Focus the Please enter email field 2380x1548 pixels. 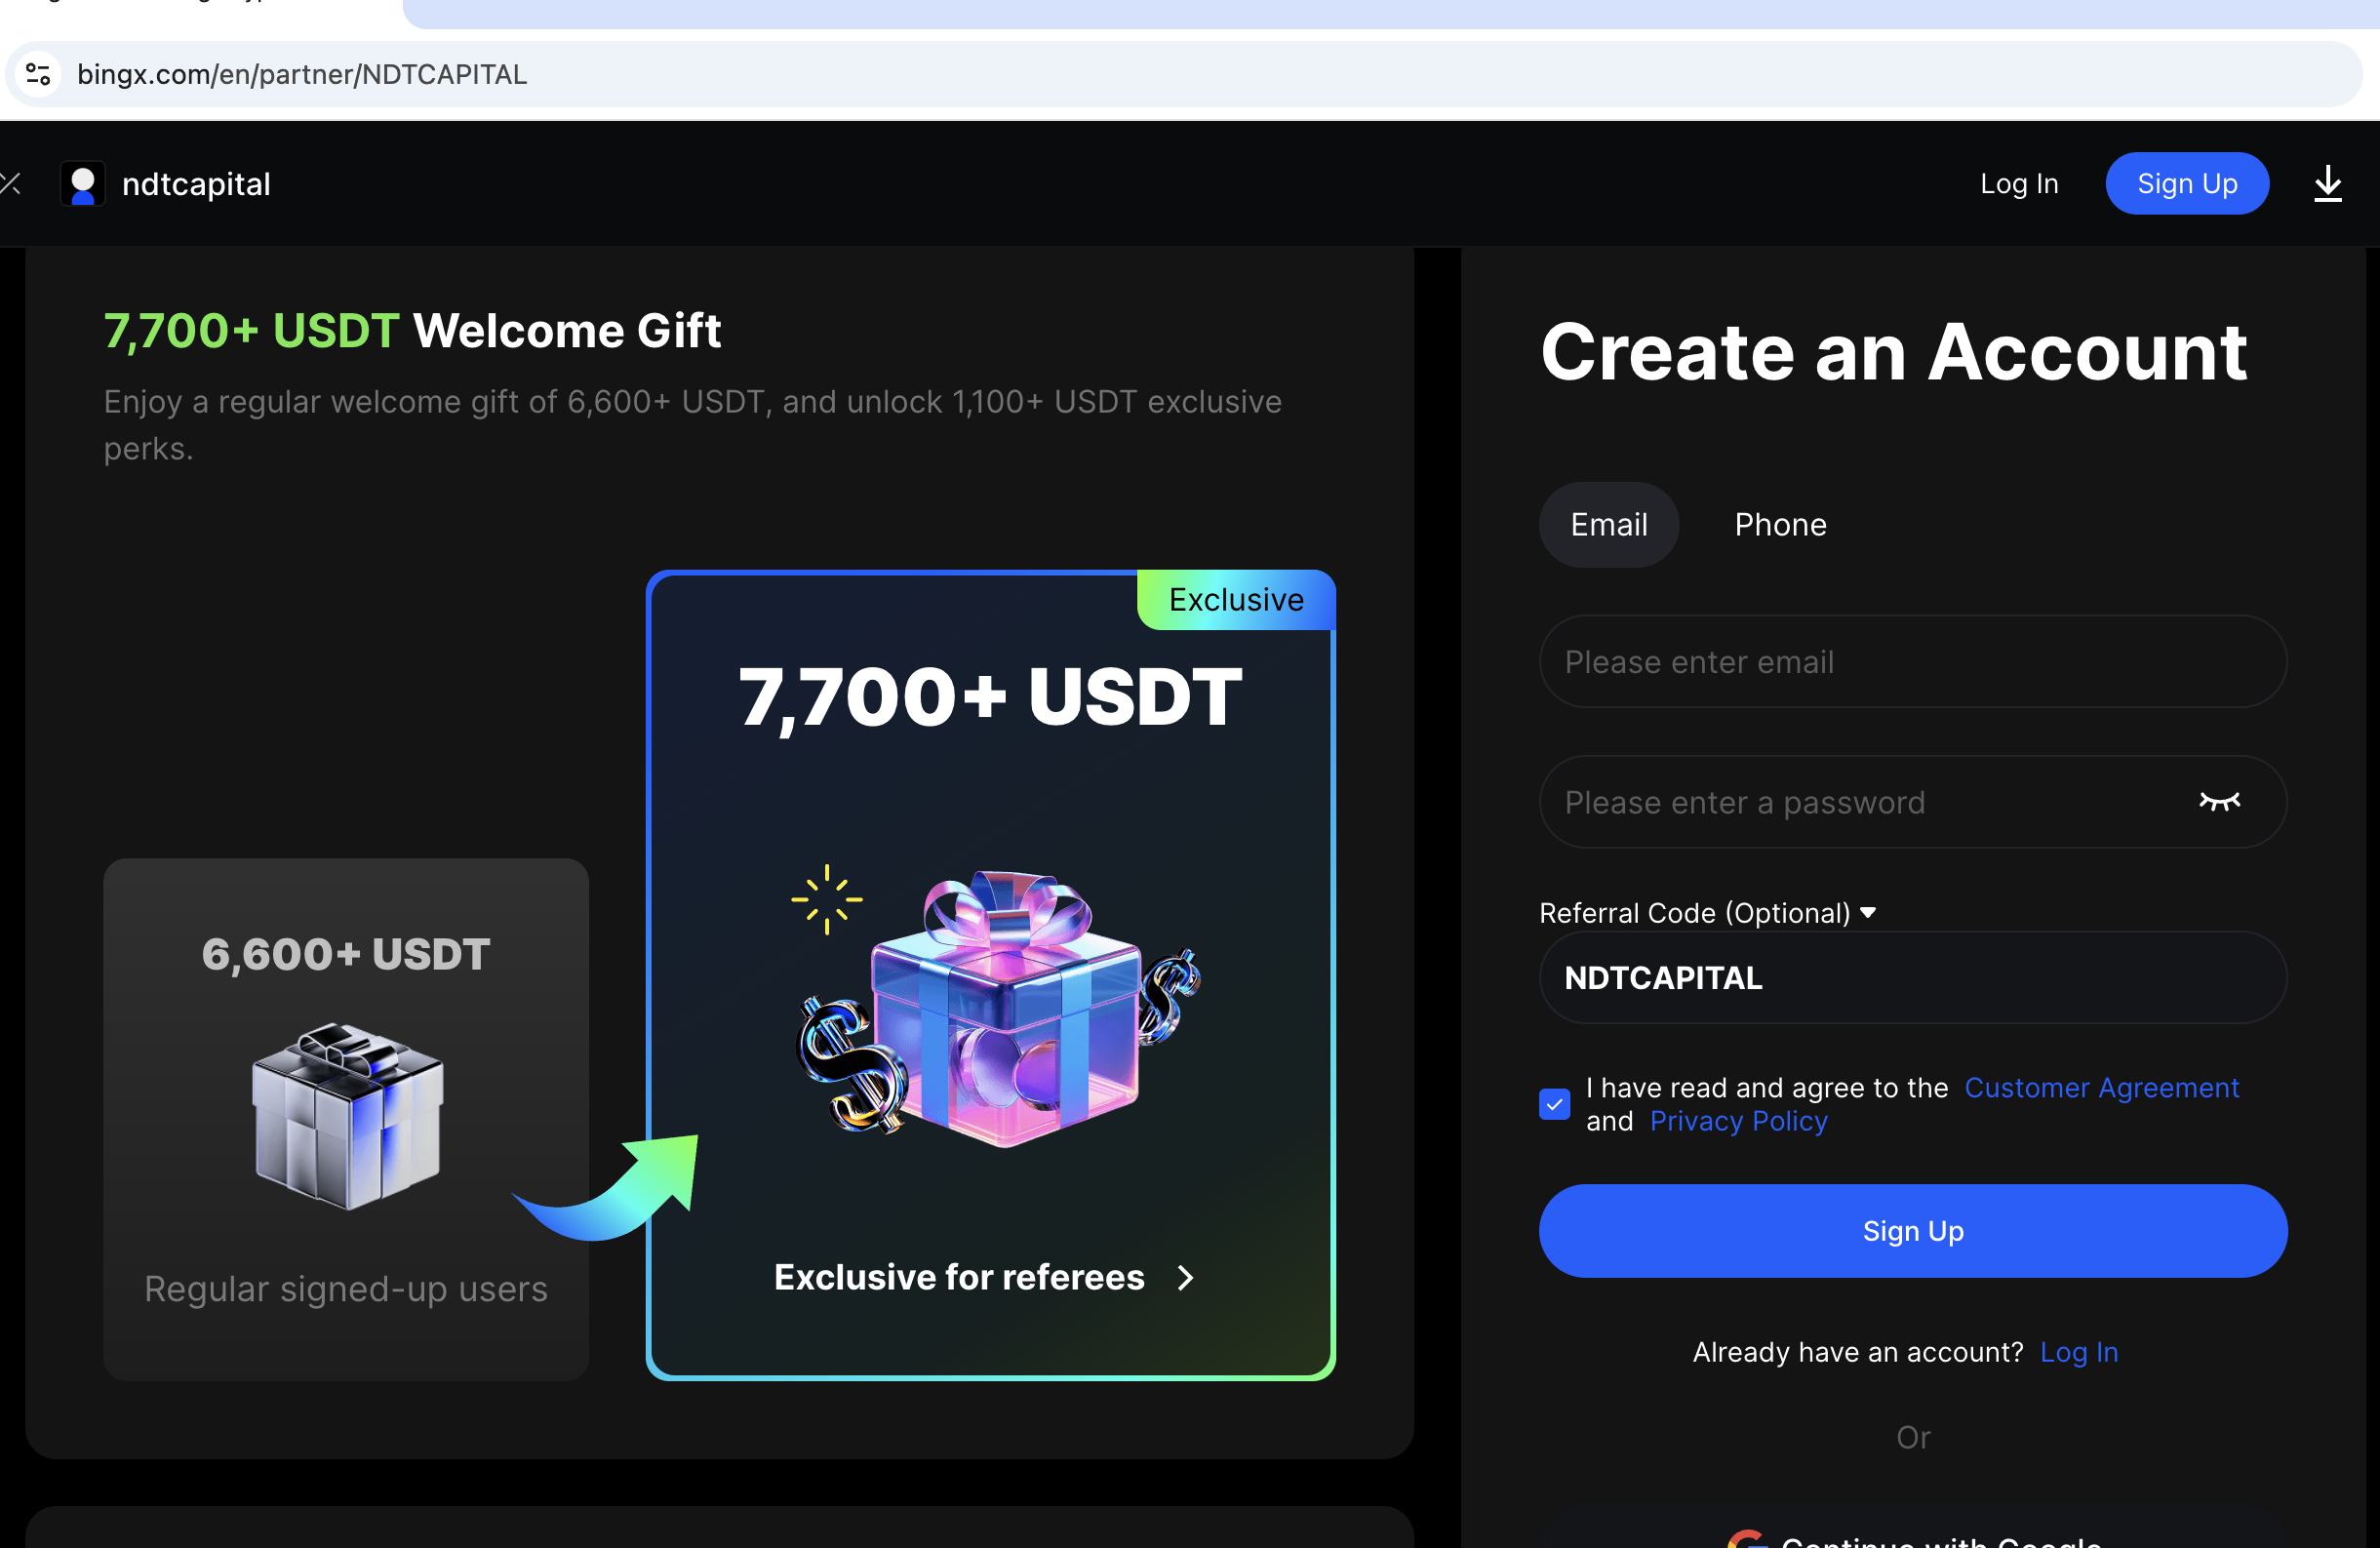(1912, 662)
